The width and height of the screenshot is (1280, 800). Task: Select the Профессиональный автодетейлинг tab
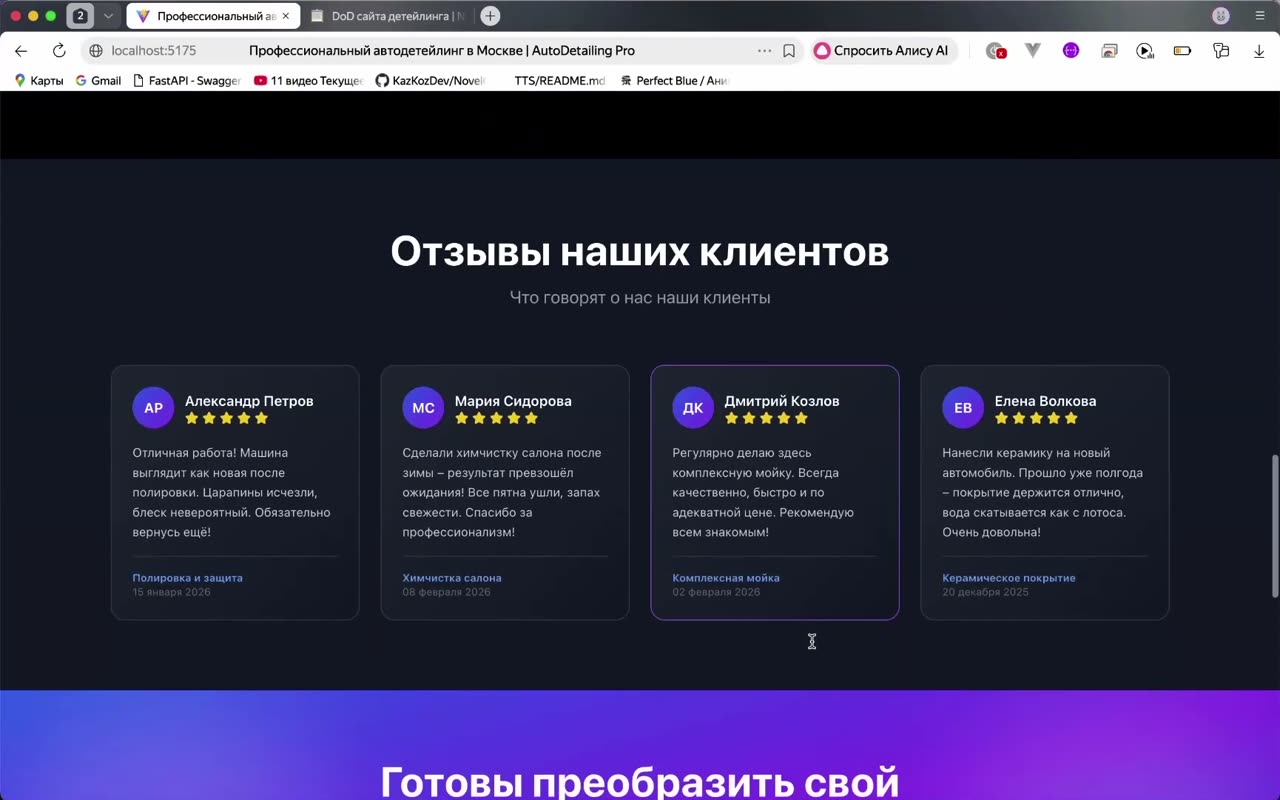[213, 16]
